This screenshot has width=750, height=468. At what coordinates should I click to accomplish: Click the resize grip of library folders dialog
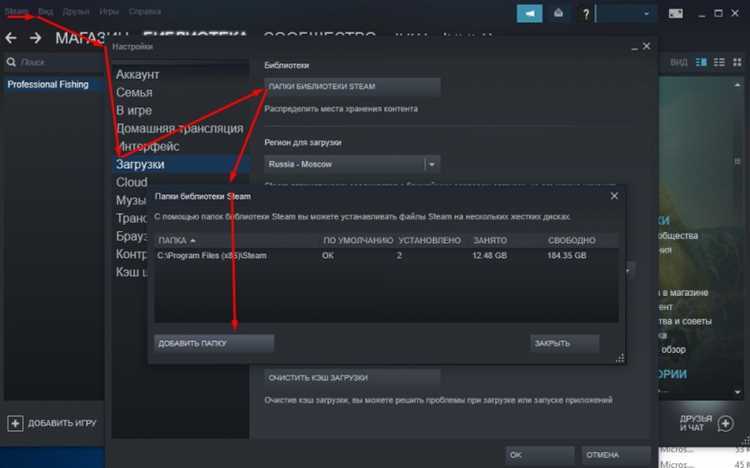point(620,358)
